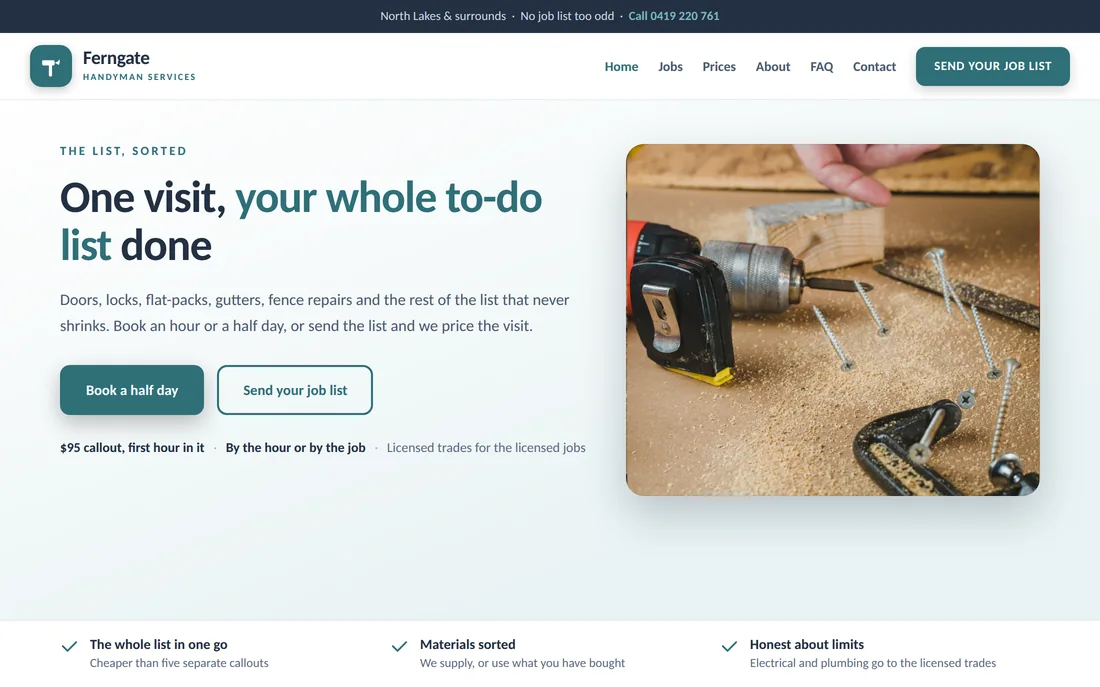Open the Prices nav link
The height and width of the screenshot is (687, 1100).
coord(719,67)
